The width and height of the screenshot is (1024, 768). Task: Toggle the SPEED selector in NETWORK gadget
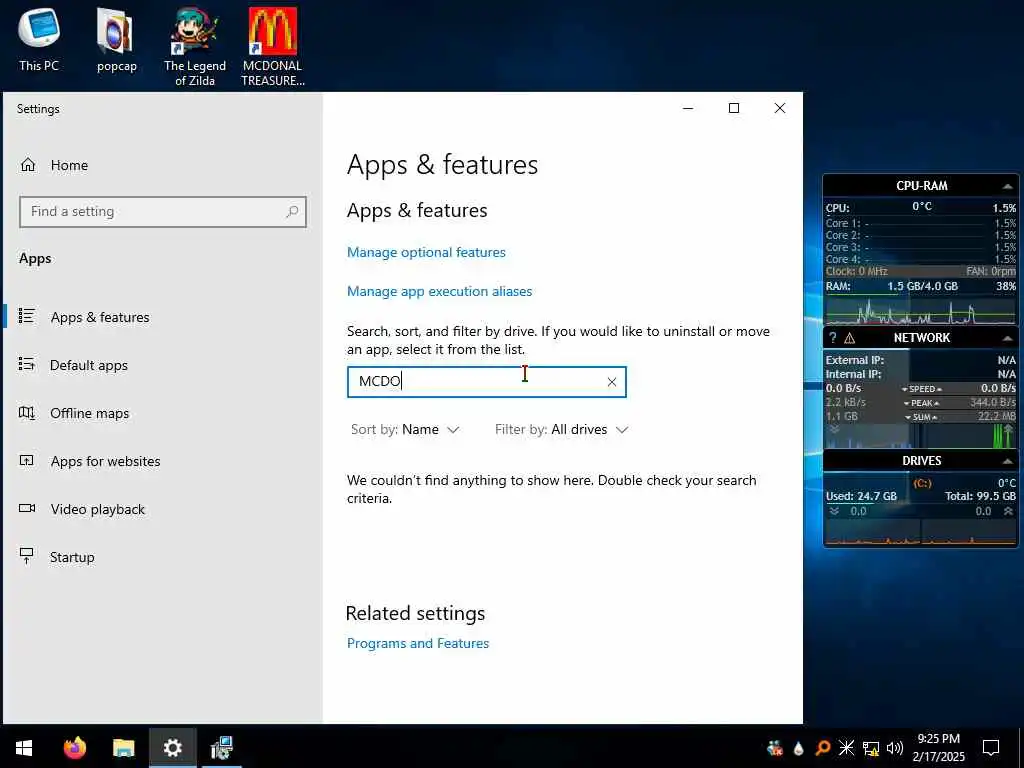pyautogui.click(x=921, y=389)
